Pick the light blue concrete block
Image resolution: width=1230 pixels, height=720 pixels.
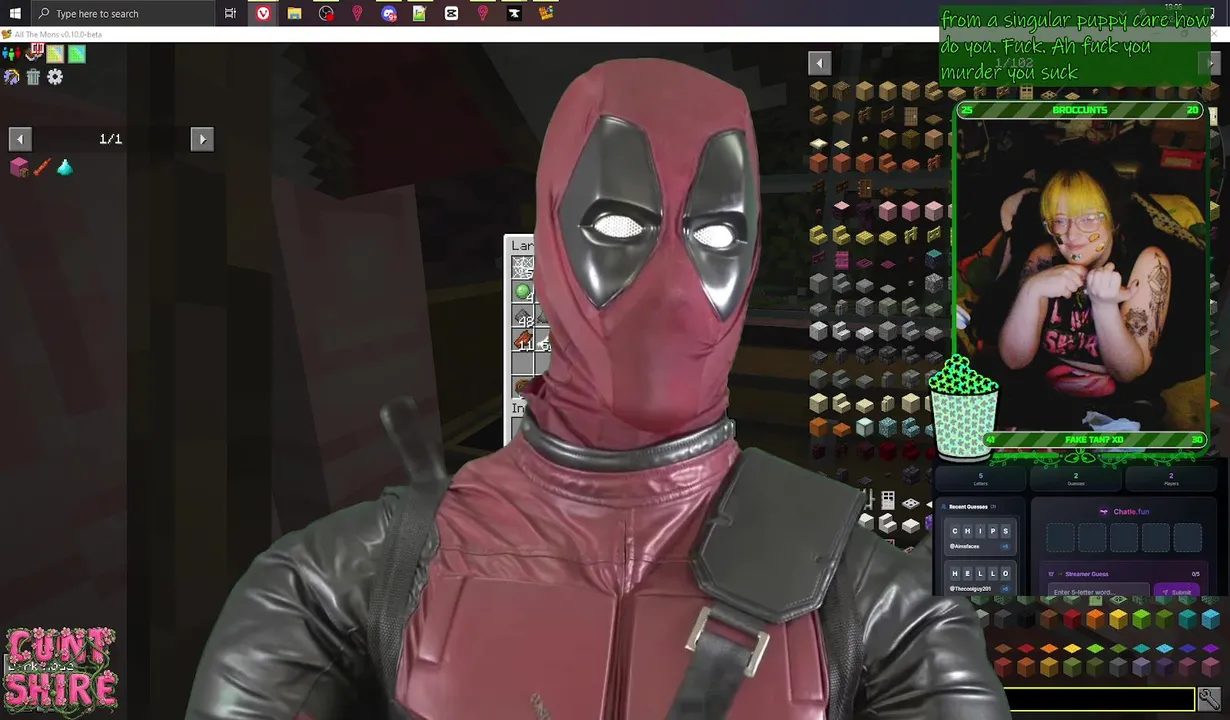(1209, 621)
